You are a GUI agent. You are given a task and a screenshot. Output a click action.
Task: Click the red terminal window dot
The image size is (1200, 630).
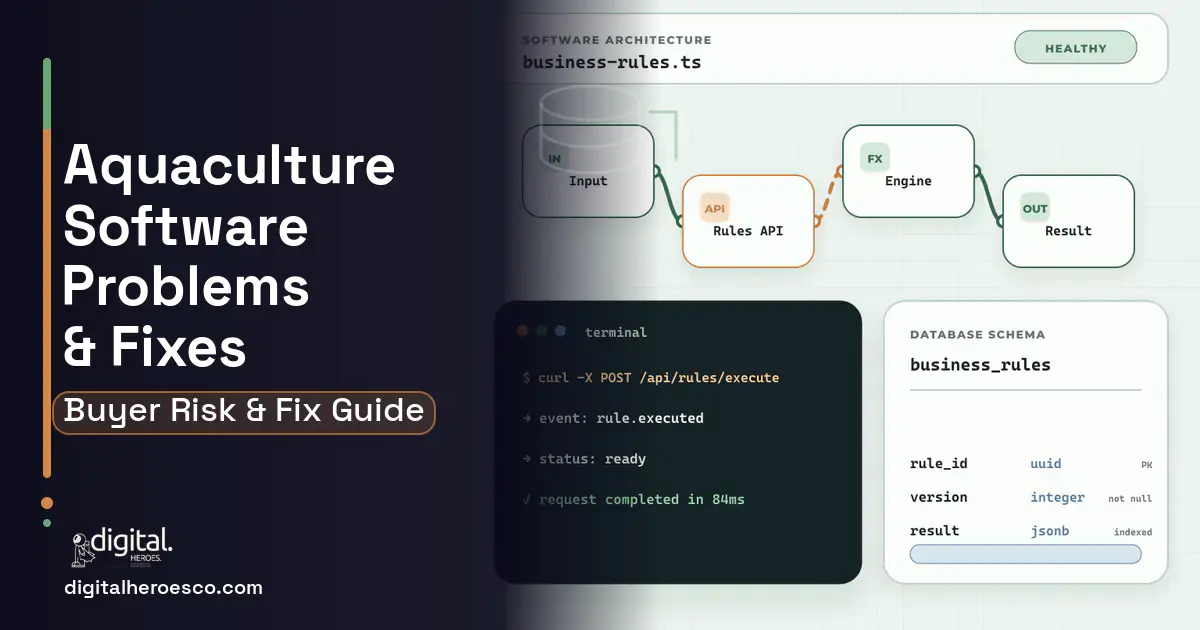click(x=522, y=331)
